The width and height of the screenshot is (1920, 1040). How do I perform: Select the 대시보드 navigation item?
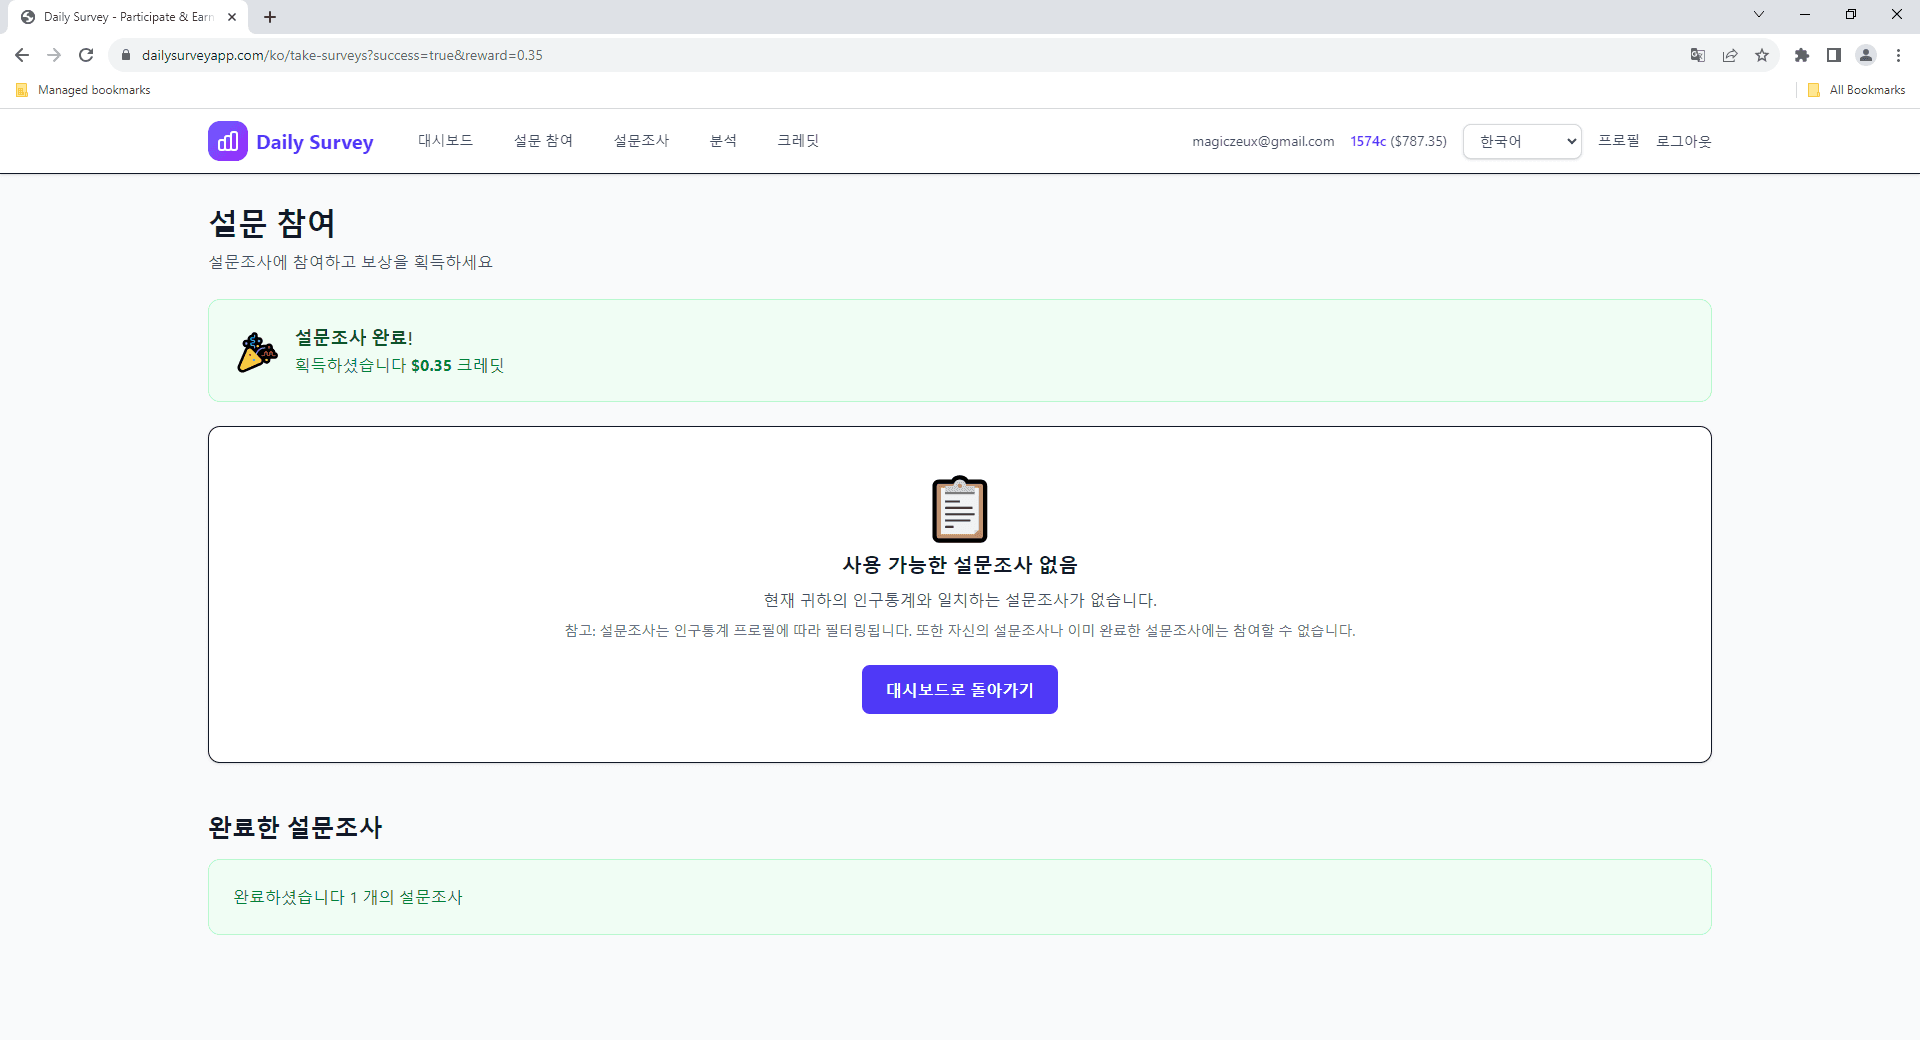[x=445, y=140]
